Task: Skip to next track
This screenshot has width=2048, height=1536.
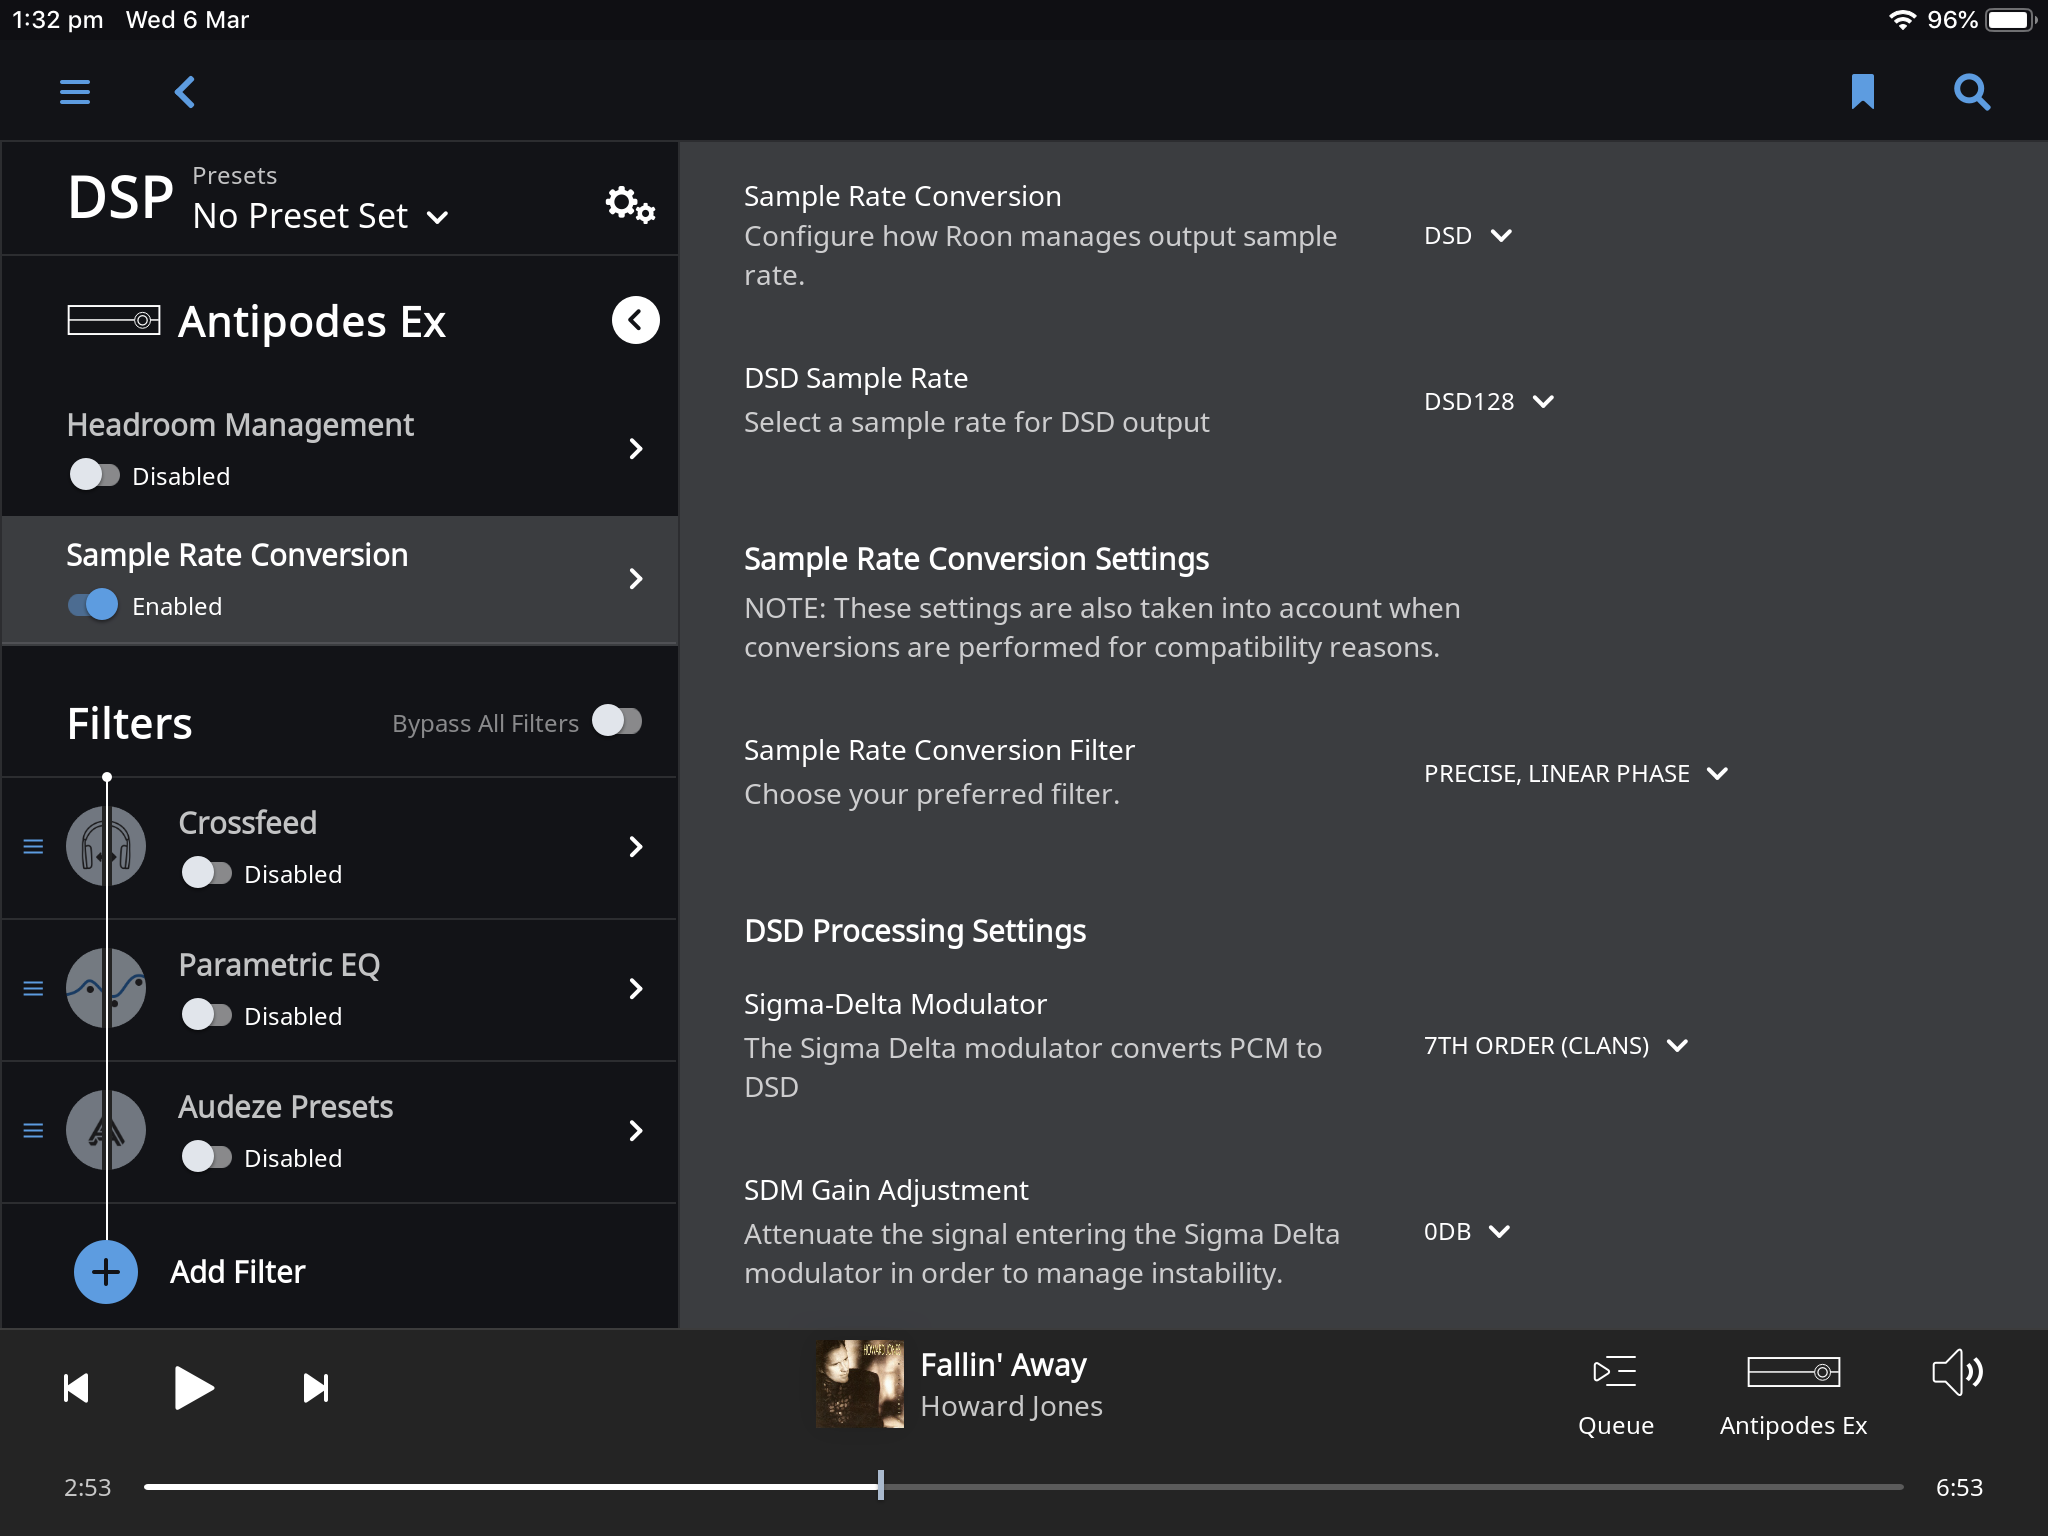Action: coord(316,1388)
